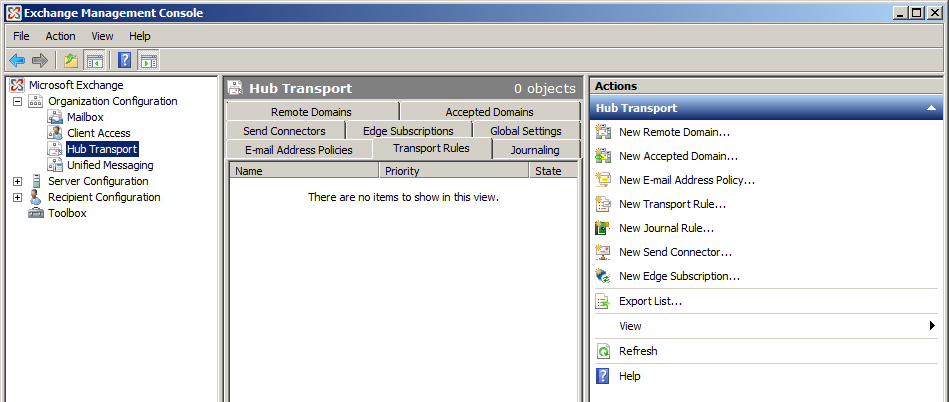949x402 pixels.
Task: Click the New Journal Rule action icon
Action: click(x=603, y=228)
